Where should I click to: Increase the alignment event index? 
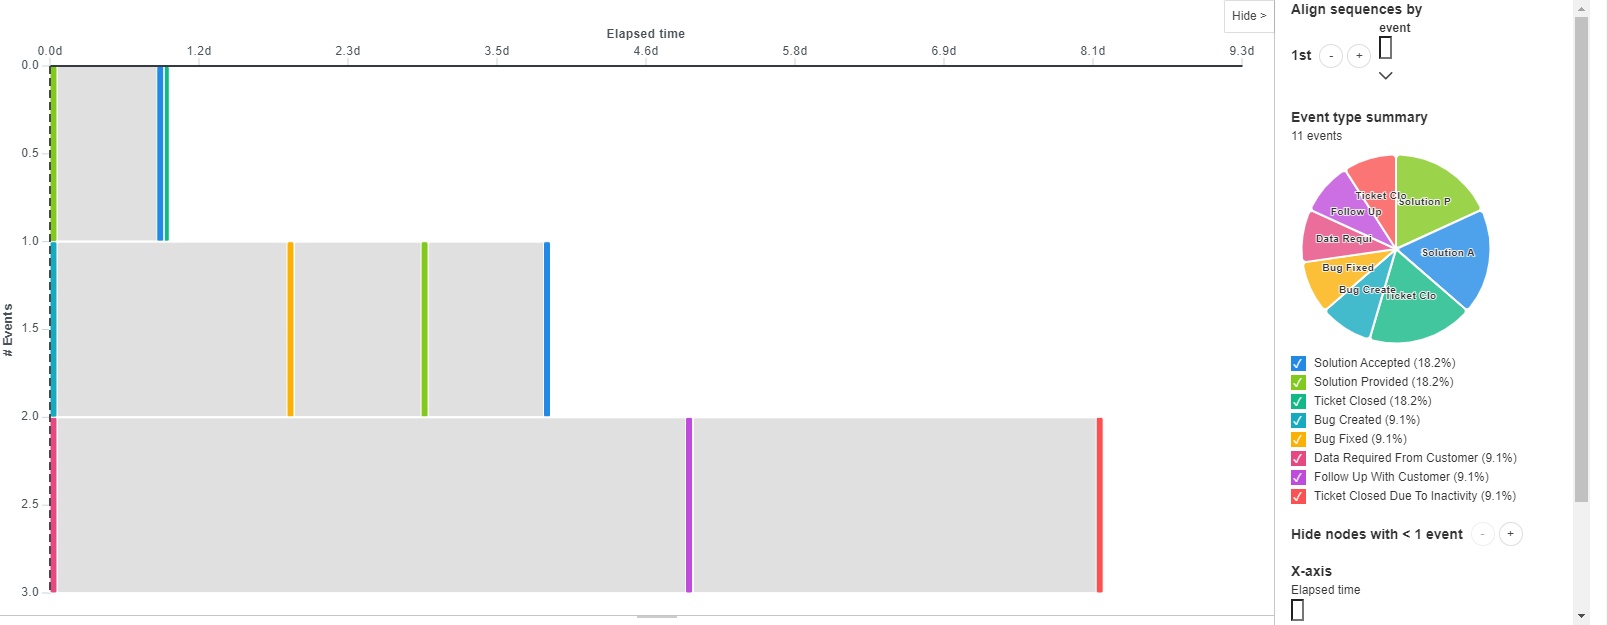pyautogui.click(x=1359, y=56)
